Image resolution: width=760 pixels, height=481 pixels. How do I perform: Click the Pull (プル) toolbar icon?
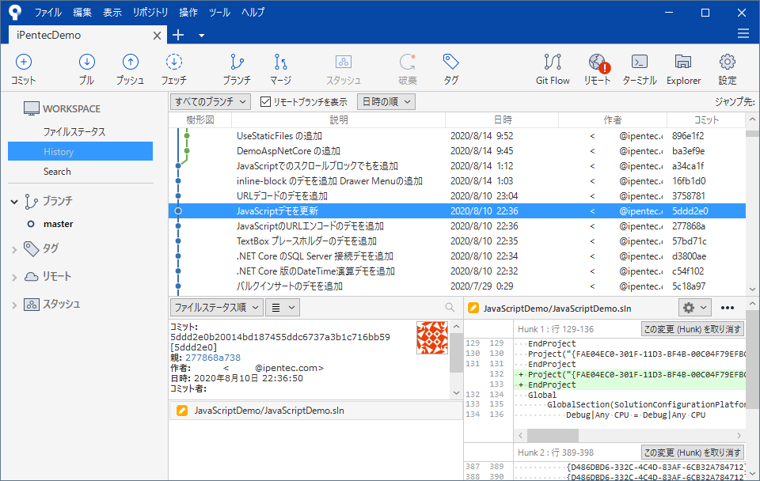point(87,62)
